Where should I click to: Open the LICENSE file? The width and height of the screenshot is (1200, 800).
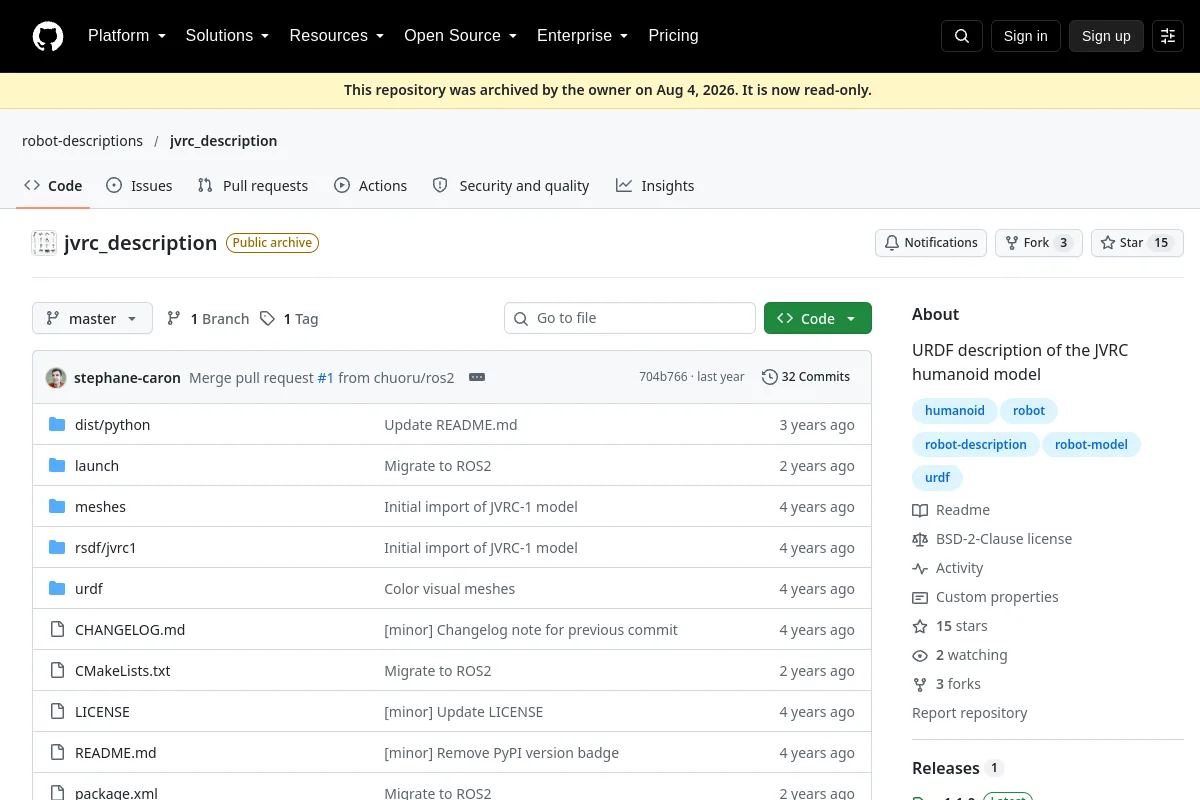[x=102, y=712]
